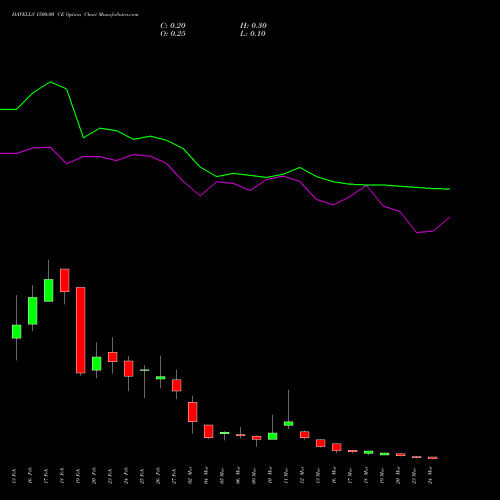Select the 05 Mar date label
500x500 pixels.
click(x=222, y=476)
